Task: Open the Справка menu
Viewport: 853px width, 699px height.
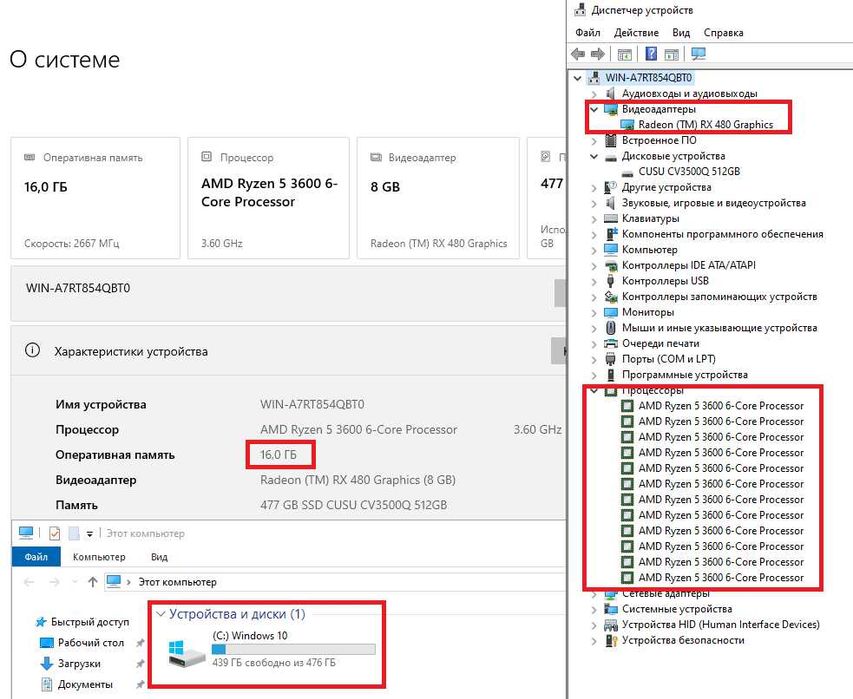Action: [x=723, y=33]
